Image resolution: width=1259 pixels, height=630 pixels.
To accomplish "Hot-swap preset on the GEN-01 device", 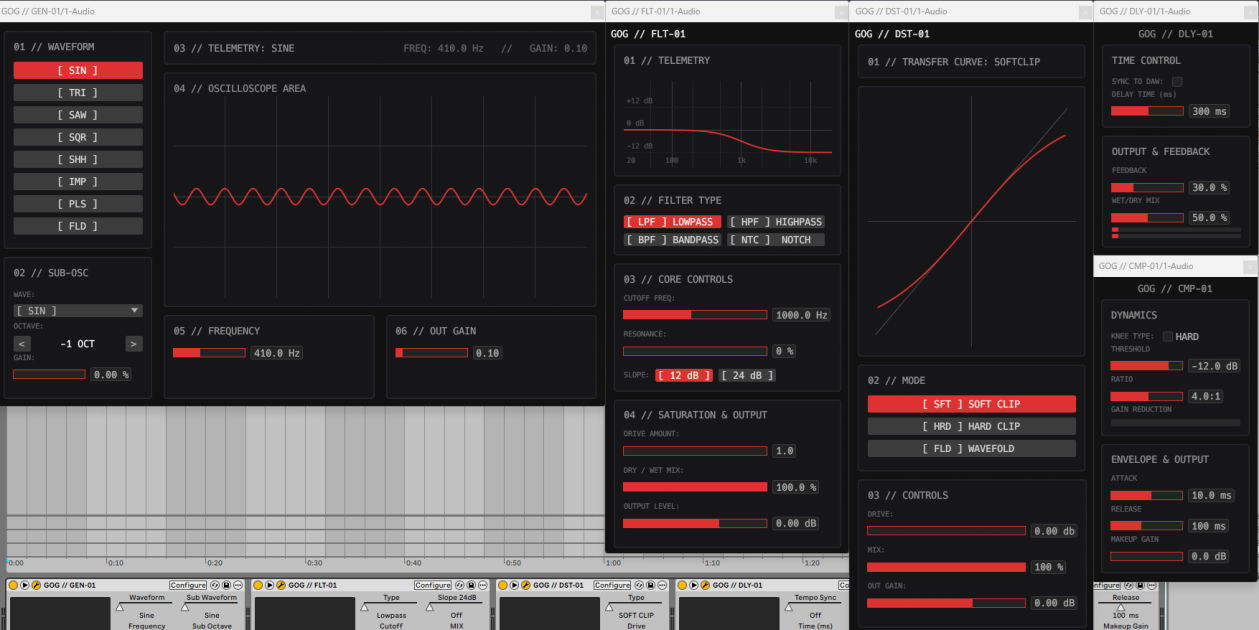I will click(215, 585).
